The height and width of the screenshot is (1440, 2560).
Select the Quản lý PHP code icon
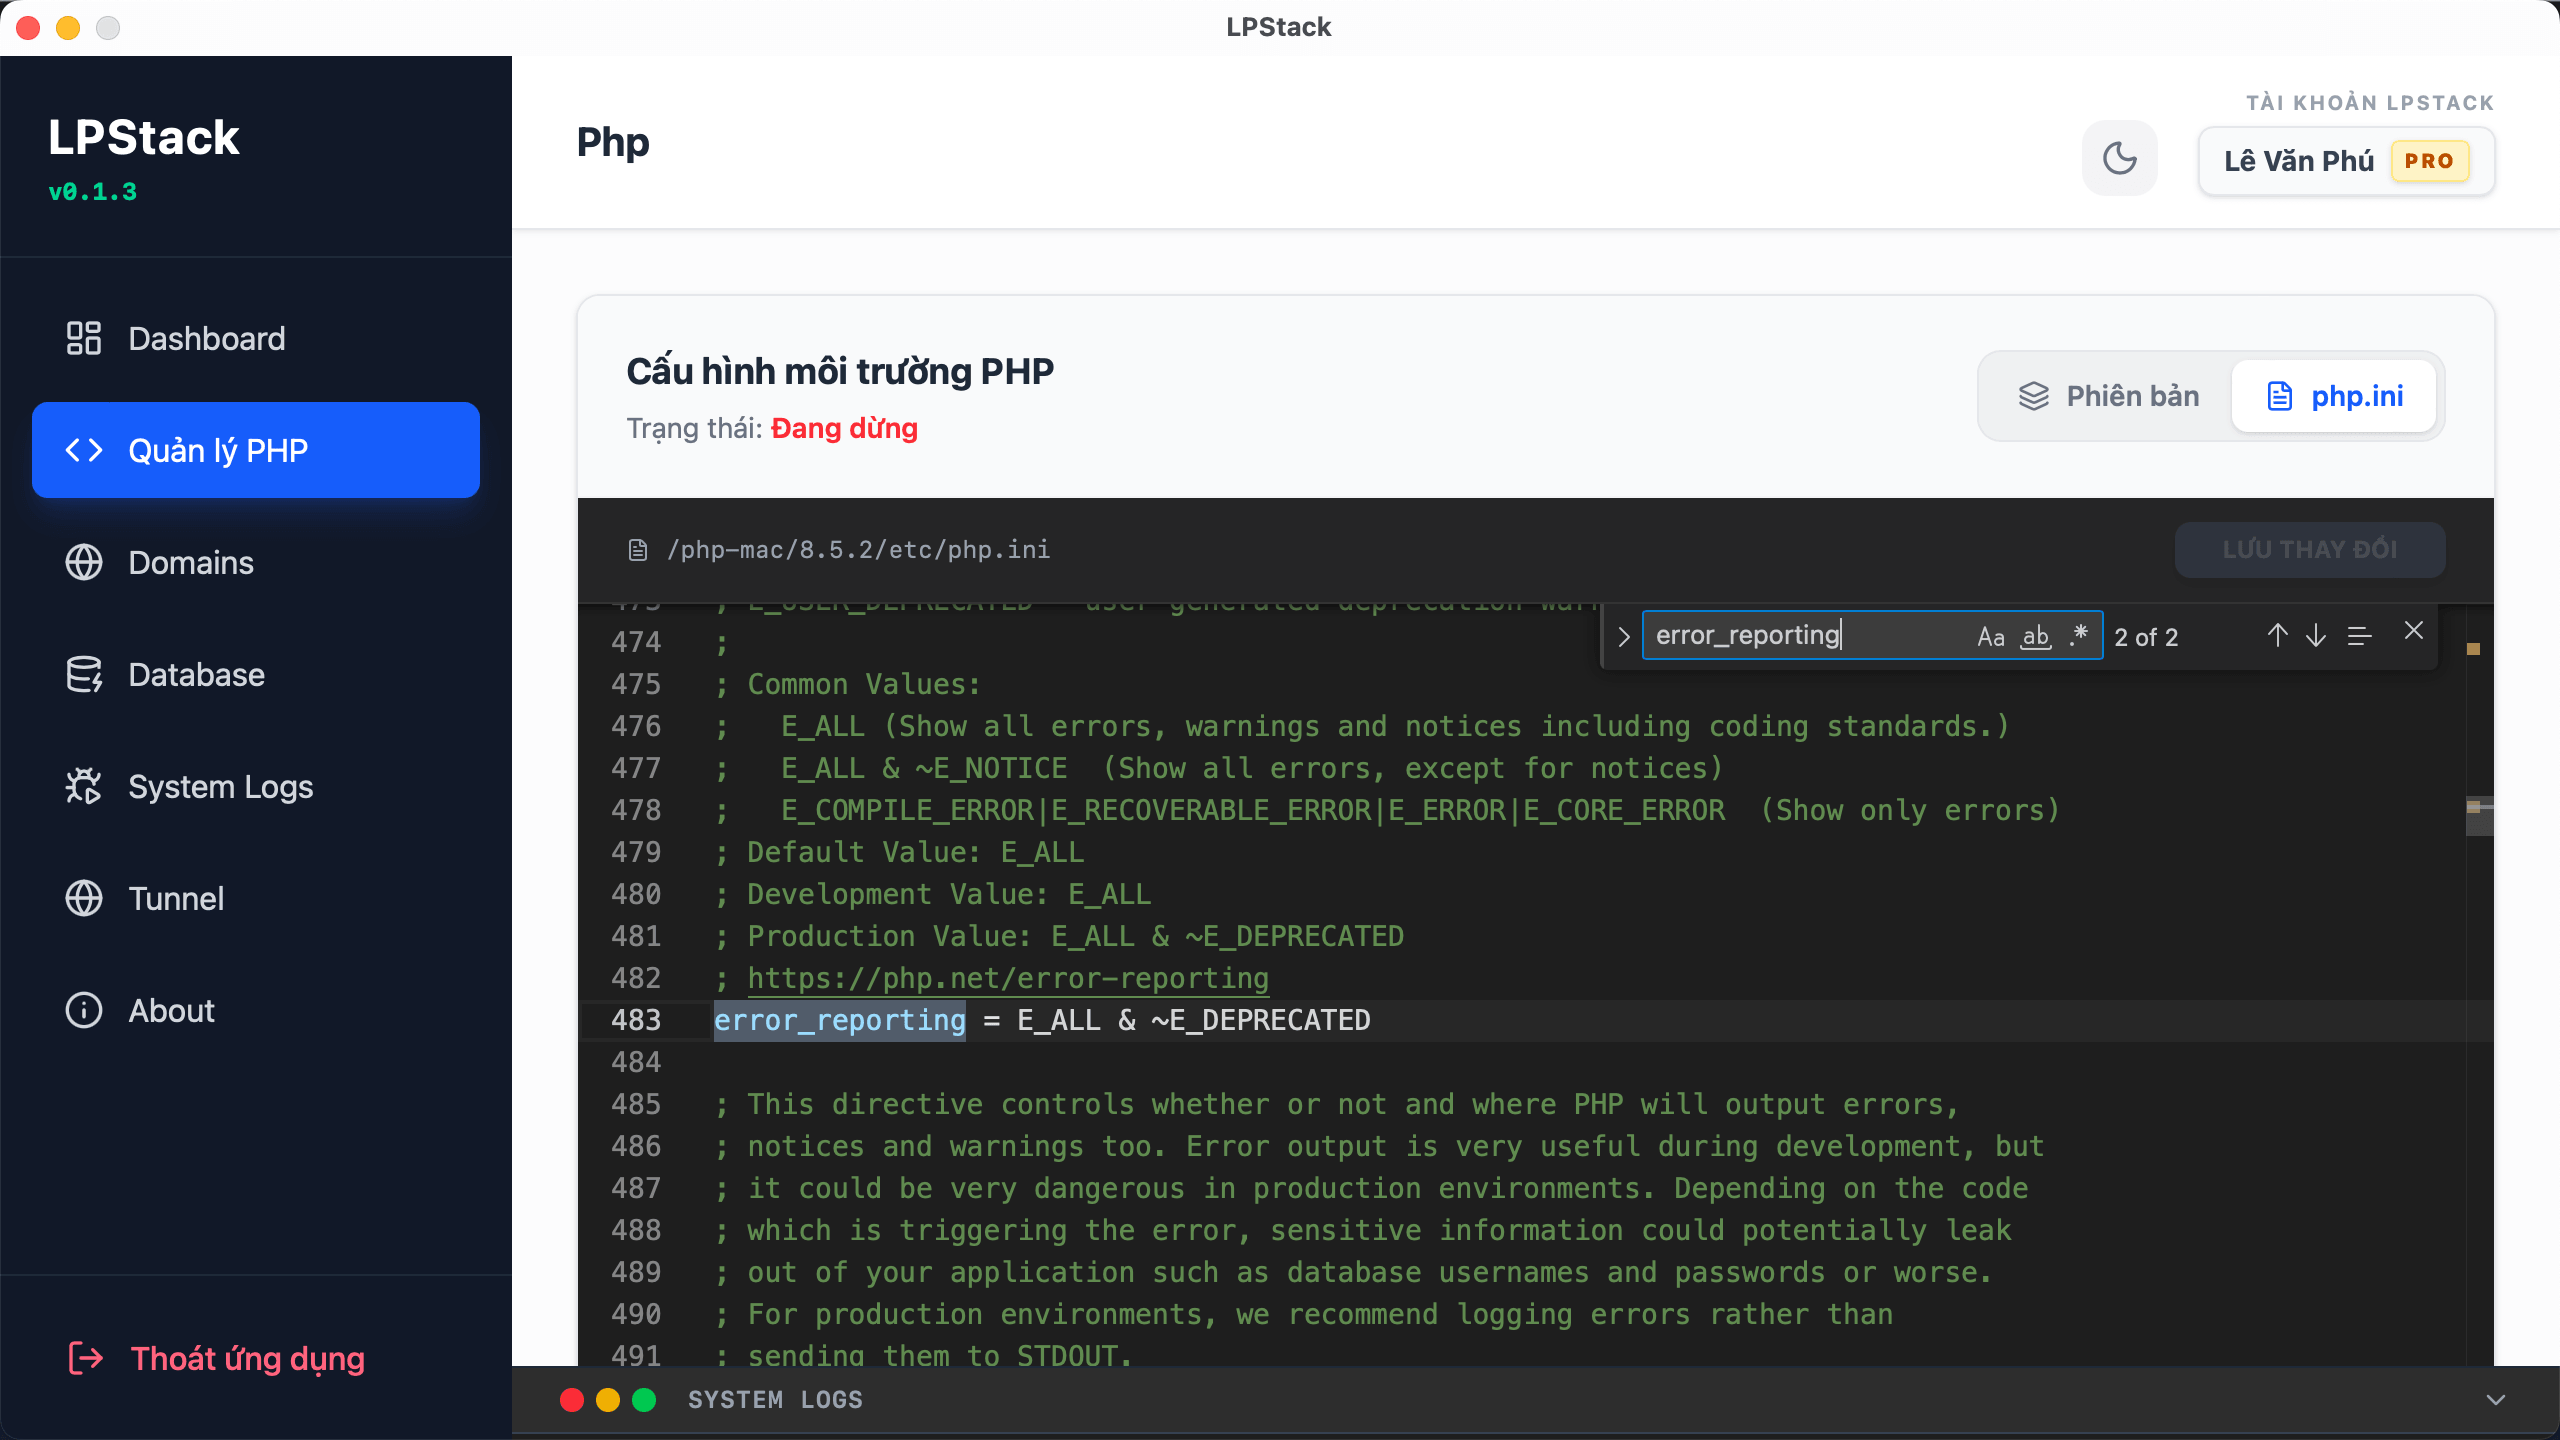pyautogui.click(x=84, y=450)
